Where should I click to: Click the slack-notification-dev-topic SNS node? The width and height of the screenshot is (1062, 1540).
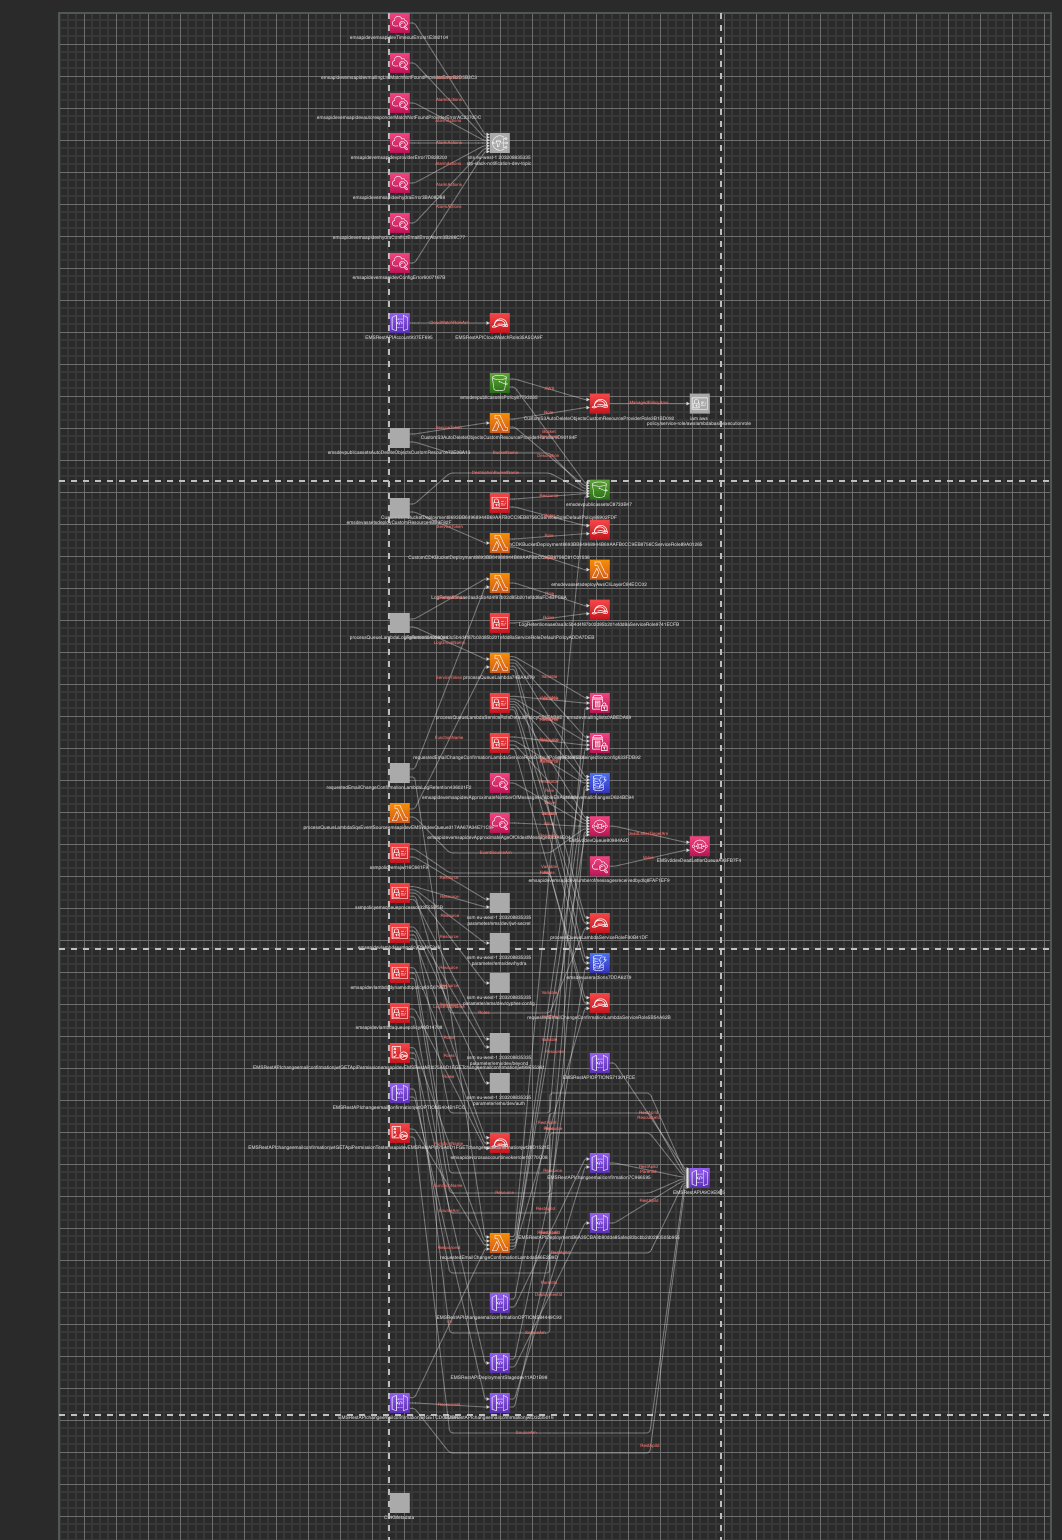click(x=499, y=143)
